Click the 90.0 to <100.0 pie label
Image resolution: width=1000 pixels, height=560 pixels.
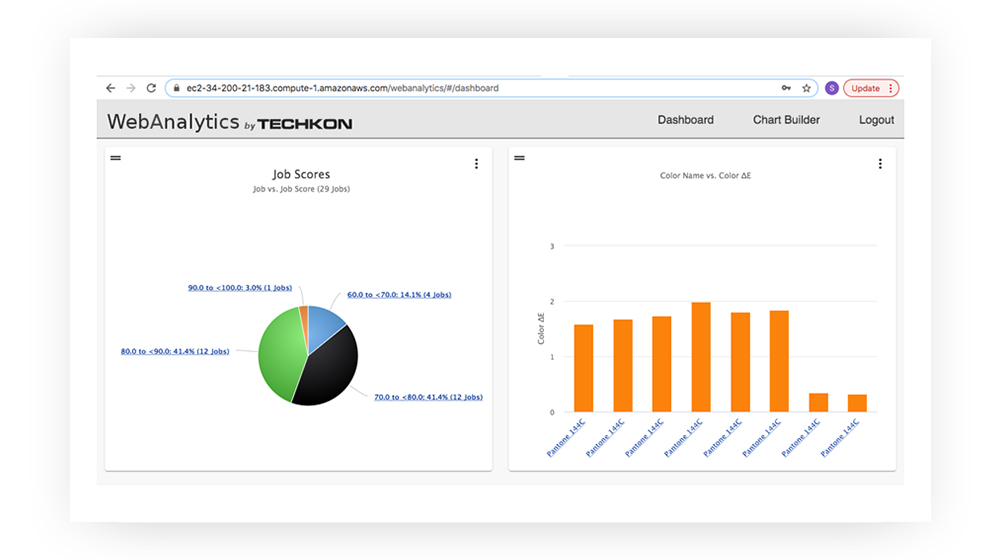[240, 288]
